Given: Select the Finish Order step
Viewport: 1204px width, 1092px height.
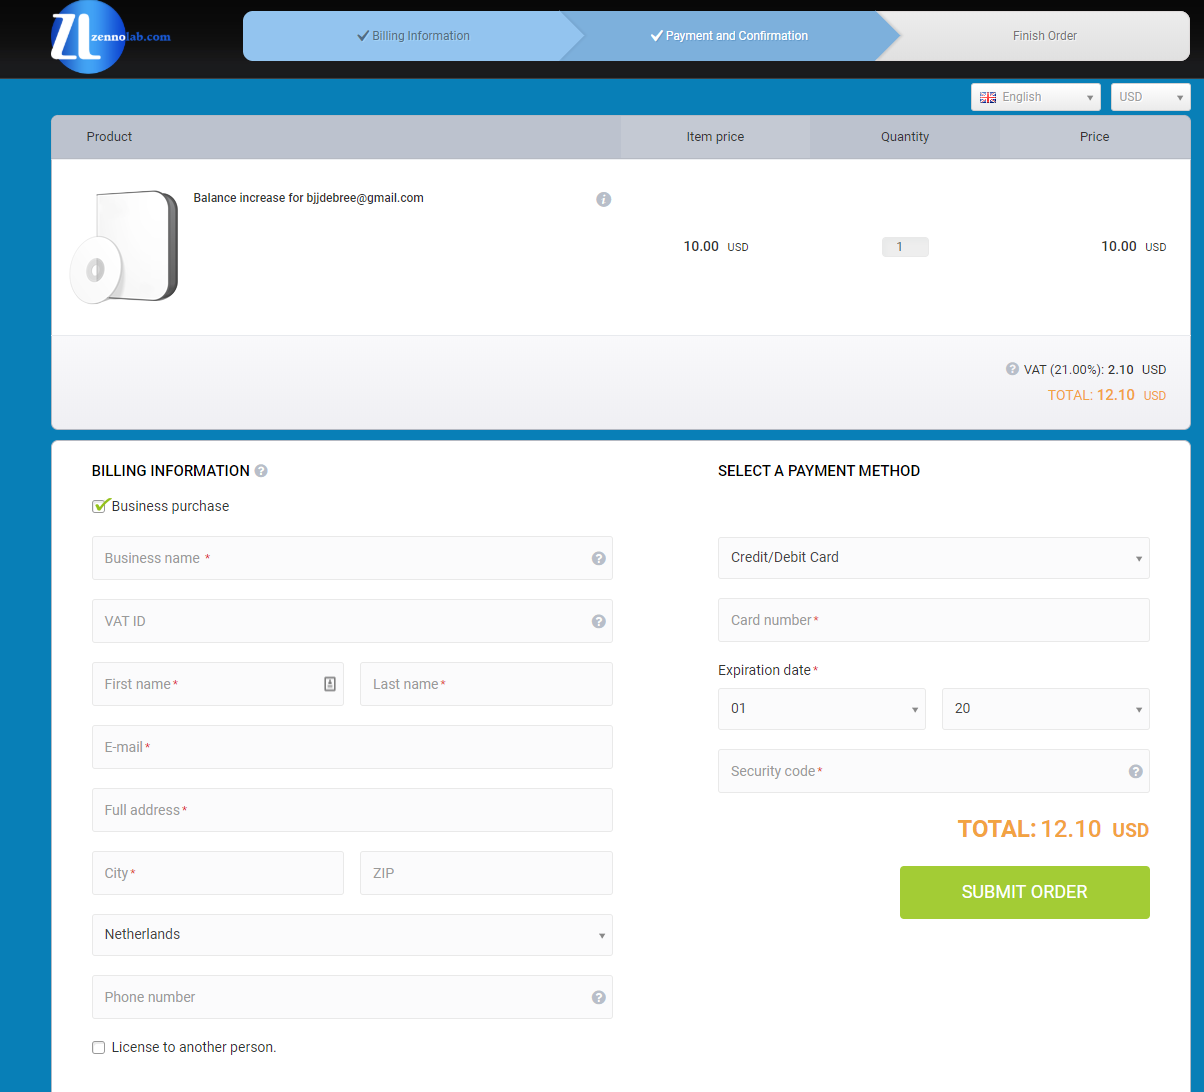Looking at the screenshot, I should point(1044,36).
